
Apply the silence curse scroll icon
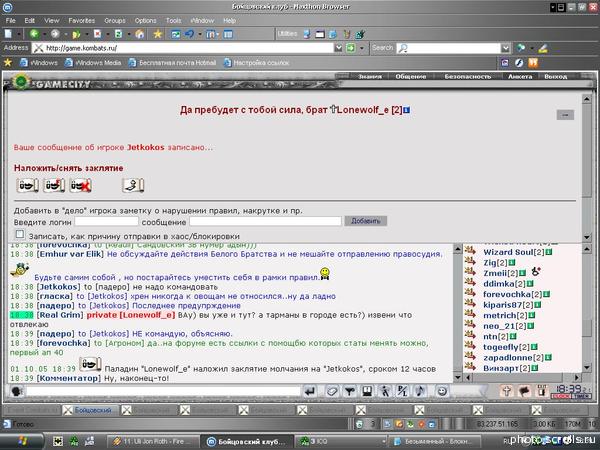[x=27, y=186]
